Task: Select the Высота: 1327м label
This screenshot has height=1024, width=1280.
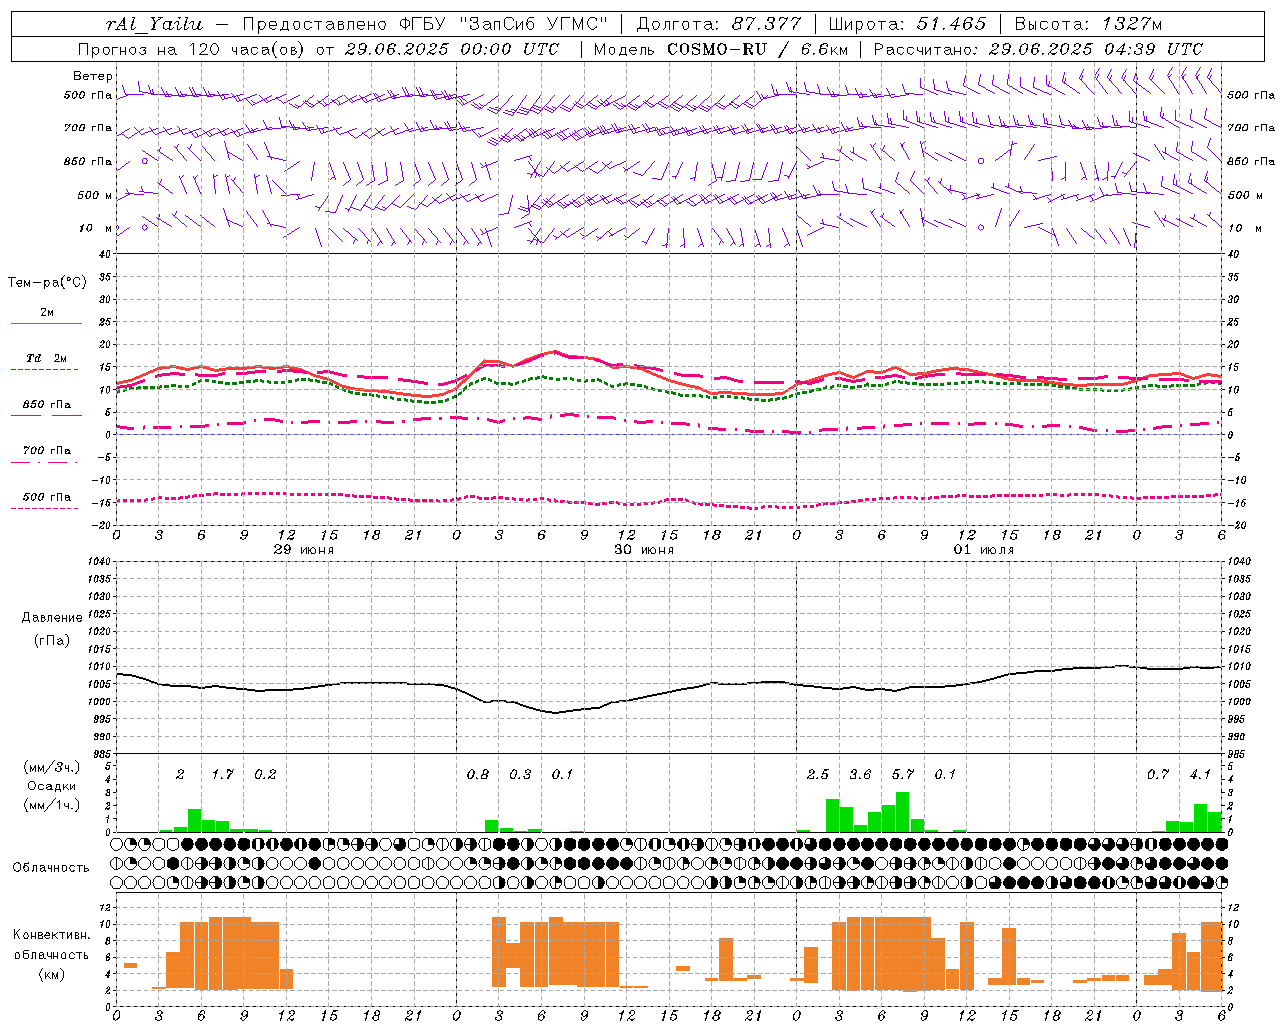Action: click(x=1088, y=24)
